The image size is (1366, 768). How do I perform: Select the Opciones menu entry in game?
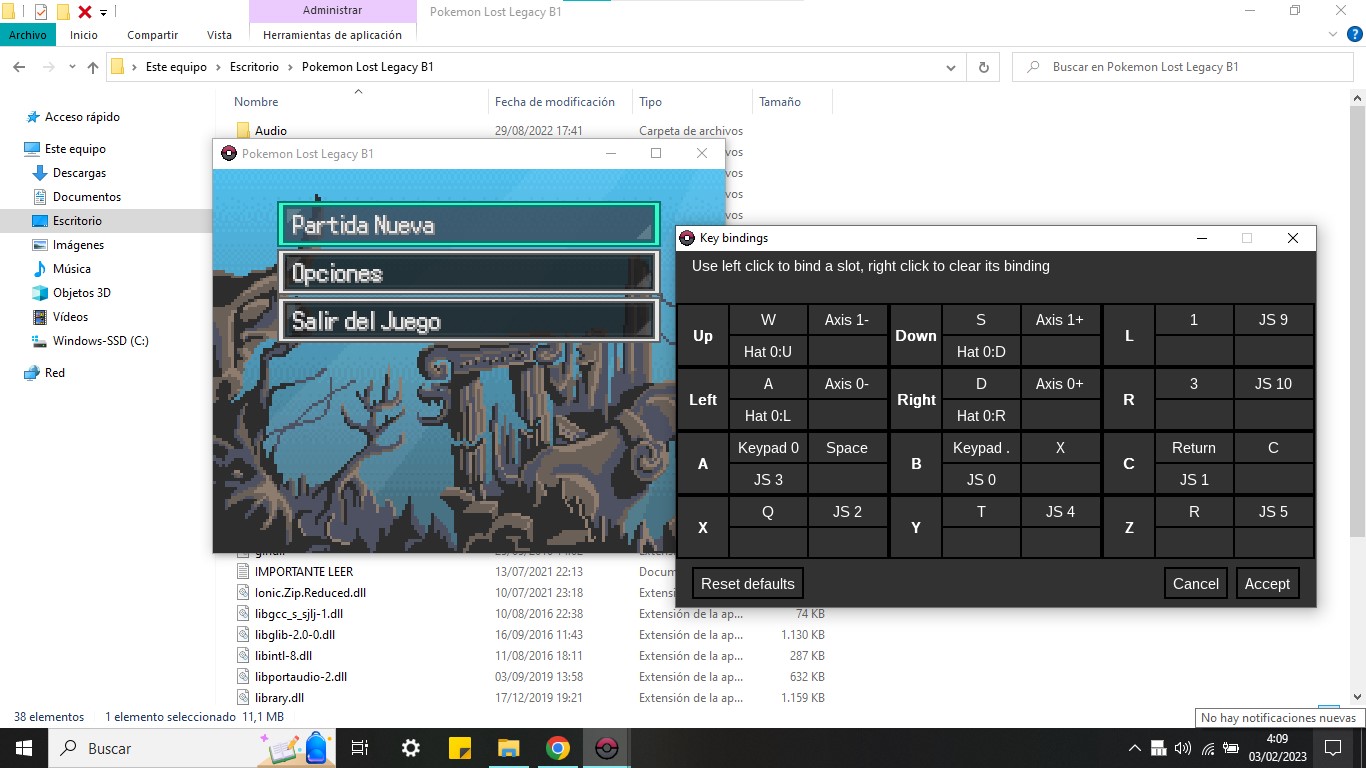pos(468,273)
